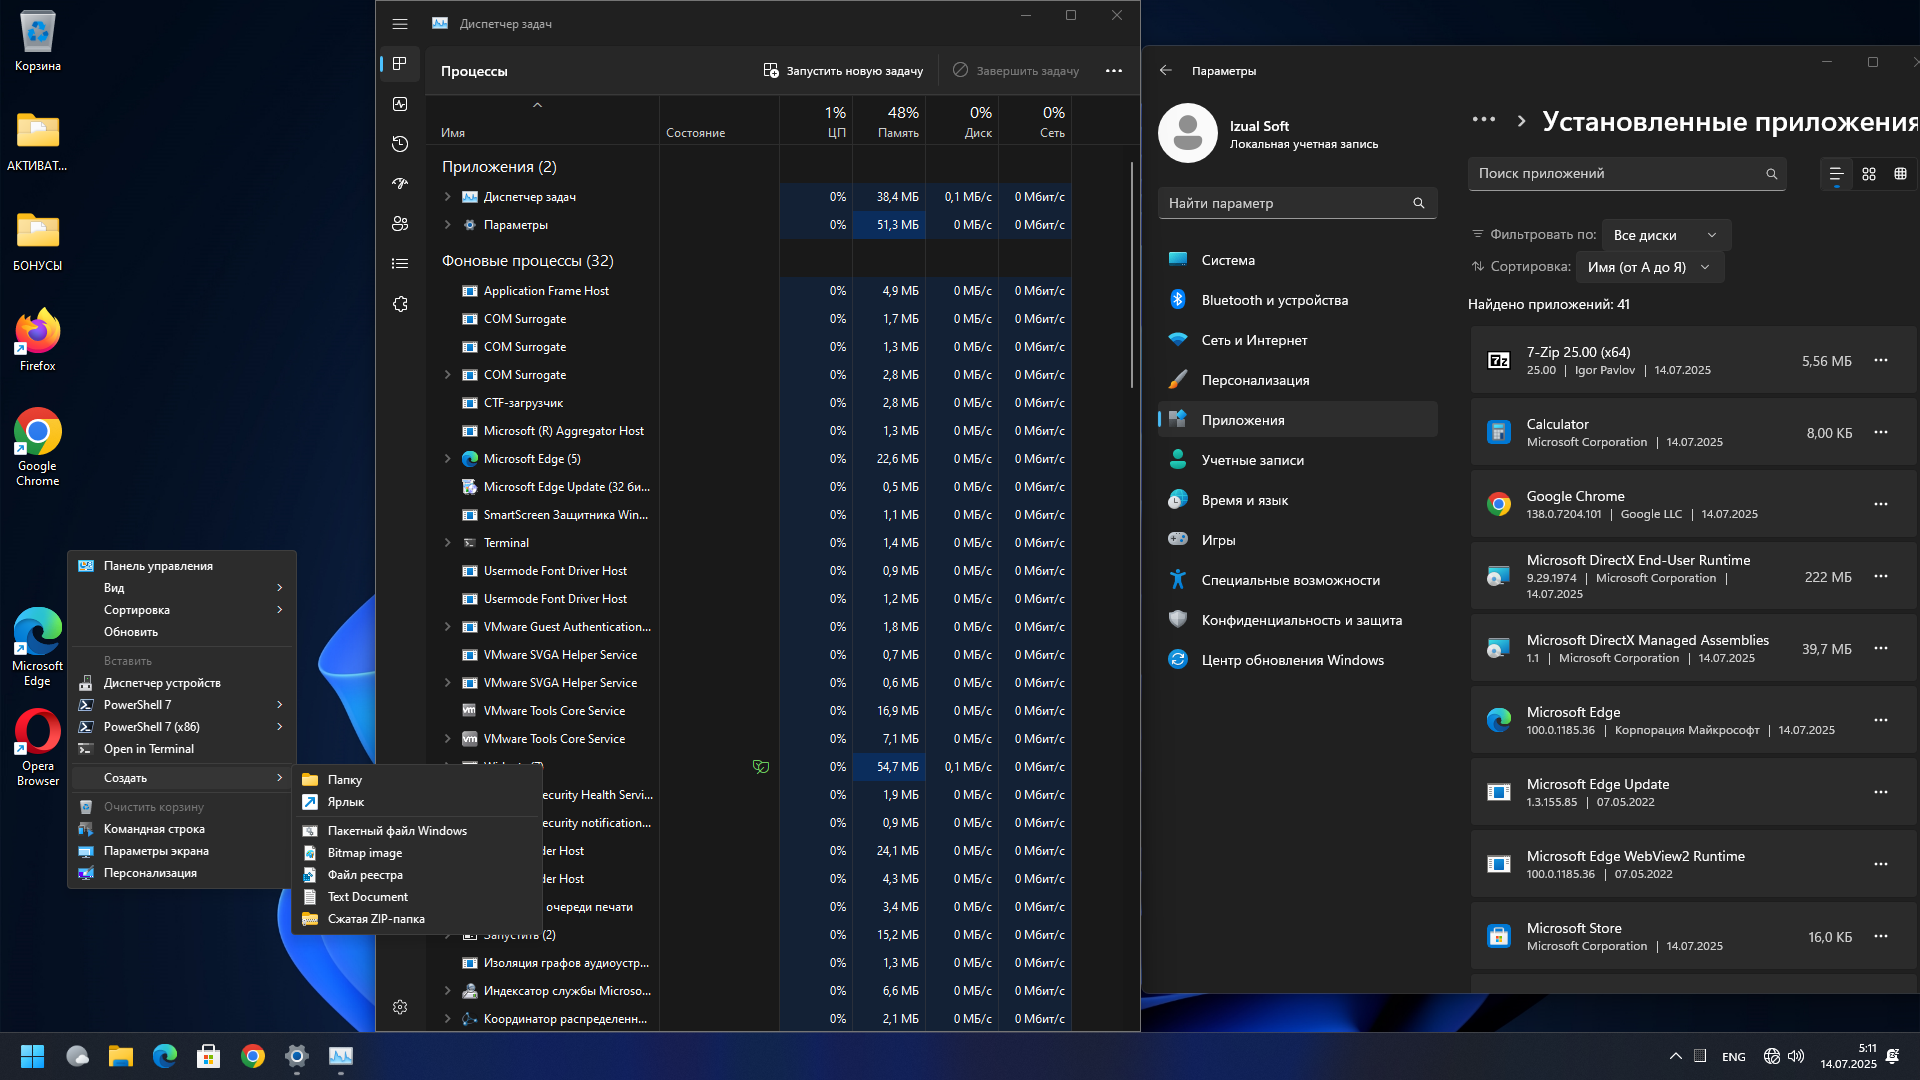Open Users page in Task Manager sidebar
The width and height of the screenshot is (1920, 1080).
tap(400, 224)
